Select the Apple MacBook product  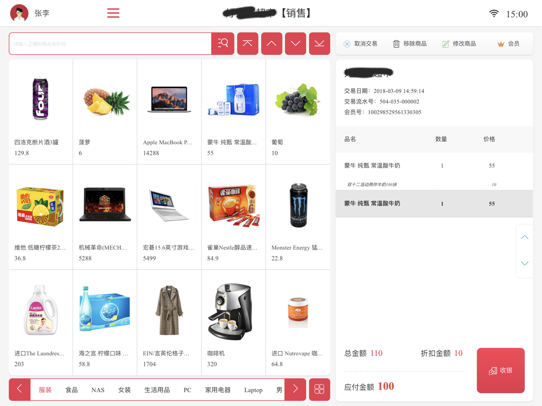coord(169,112)
